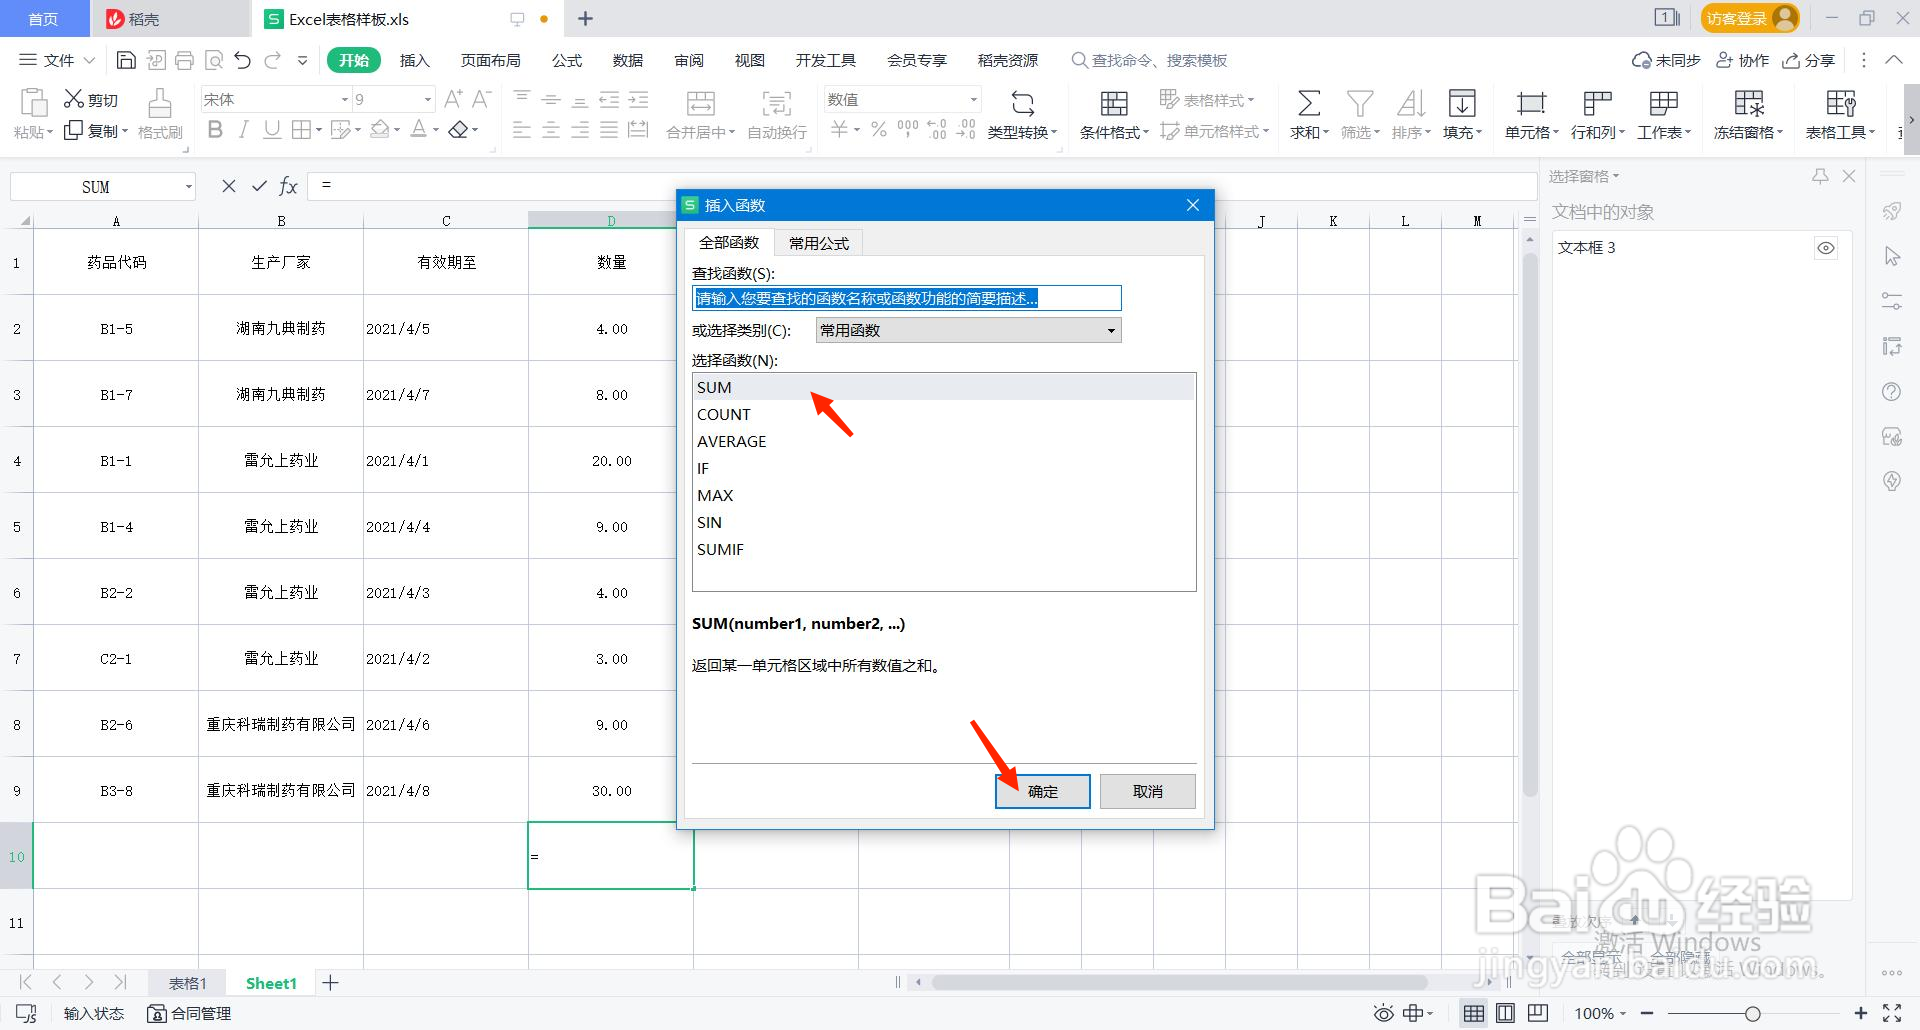Screen dimensions: 1920x1030
Task: Click the Insert Function fx icon
Action: 288,186
